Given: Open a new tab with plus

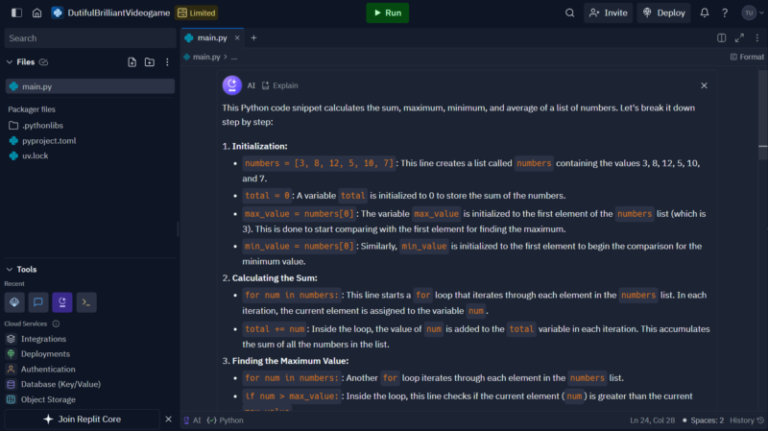Looking at the screenshot, I should click(x=253, y=38).
